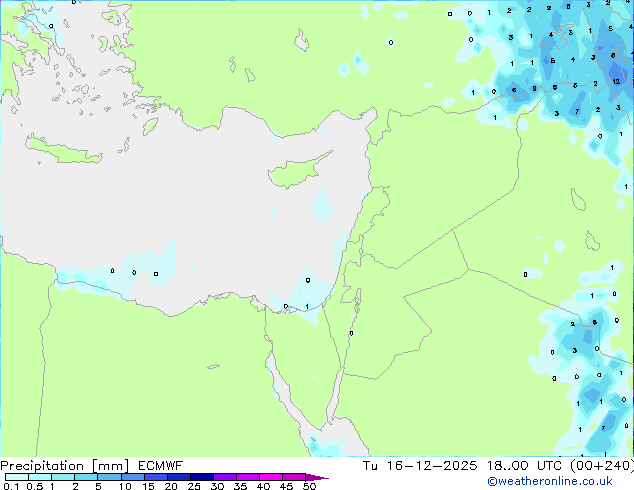Click the '0.5' legend scale label
The width and height of the screenshot is (634, 490).
(34, 486)
